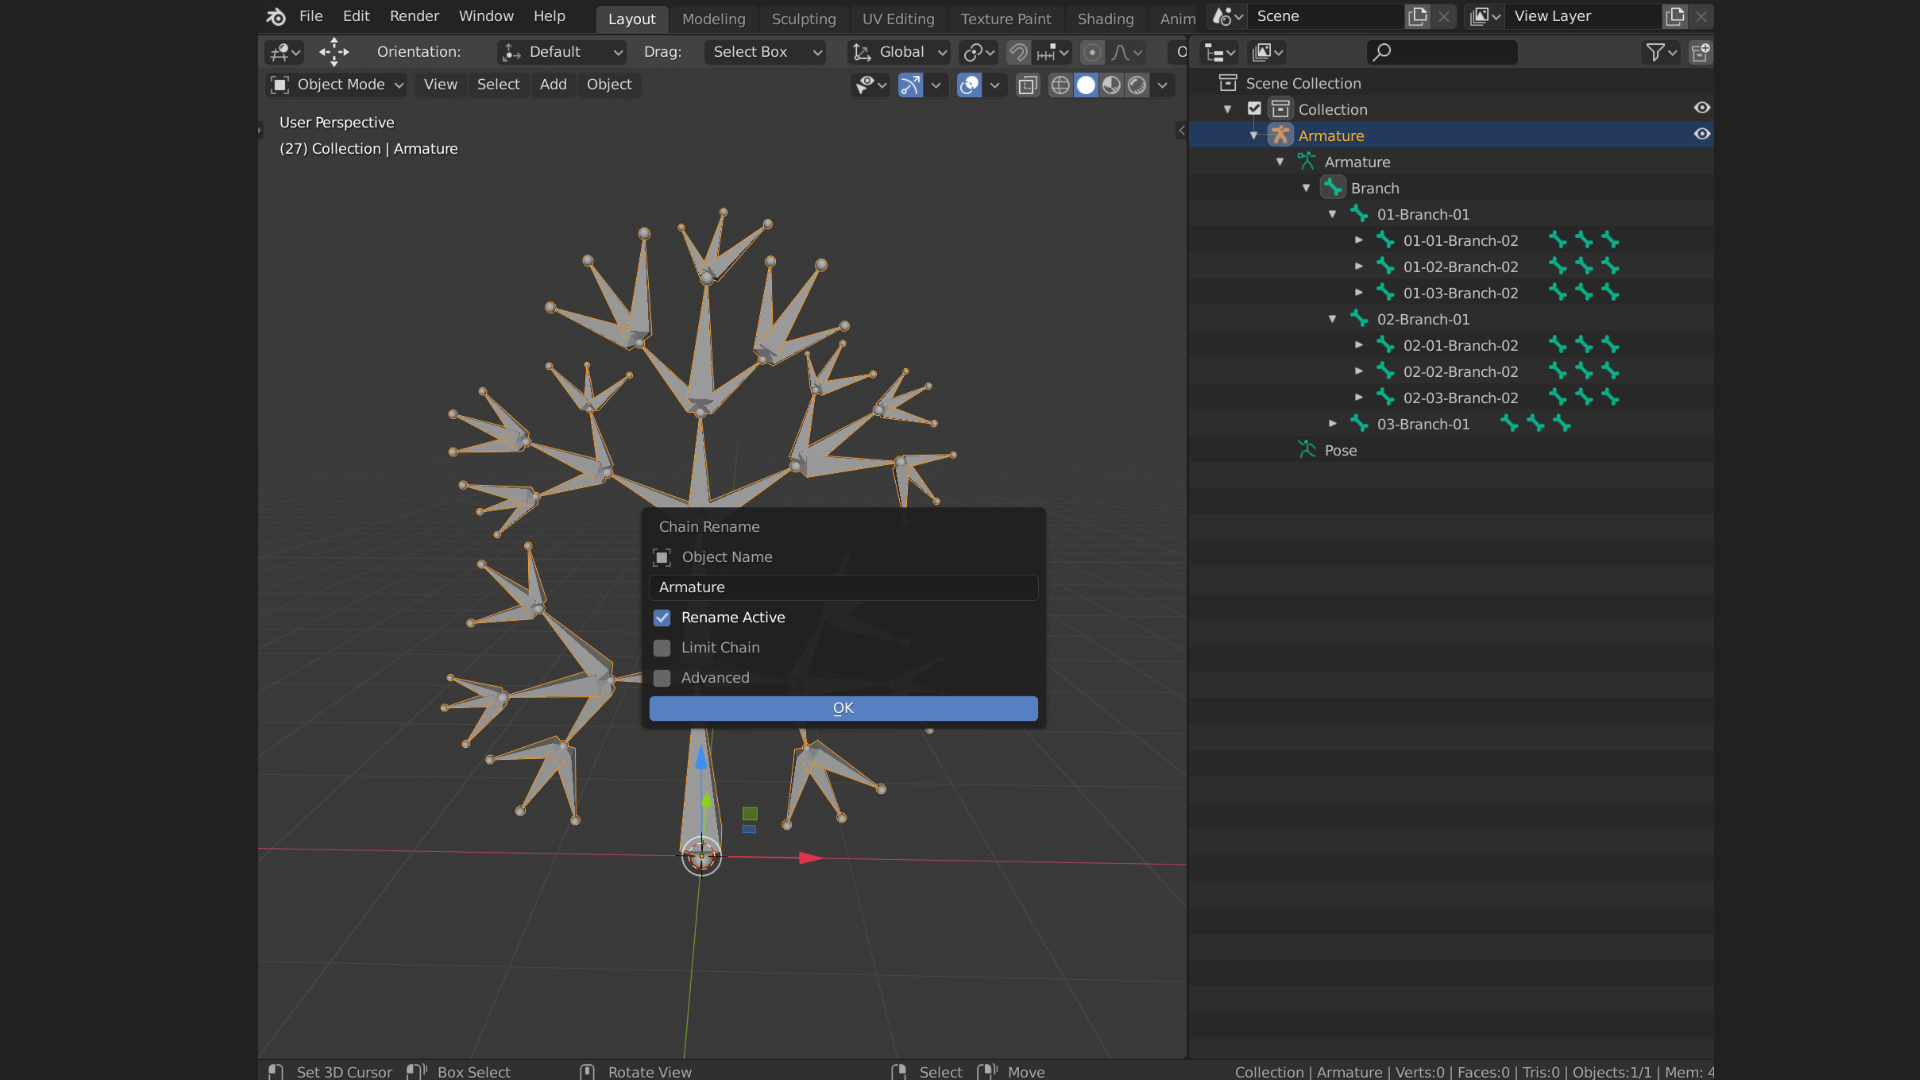
Task: Click the Armature name text field
Action: tap(843, 588)
